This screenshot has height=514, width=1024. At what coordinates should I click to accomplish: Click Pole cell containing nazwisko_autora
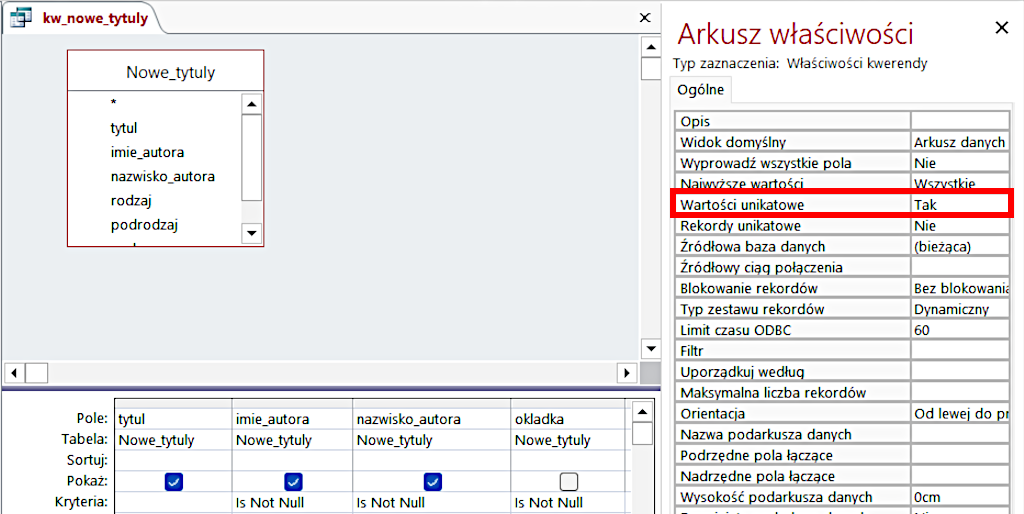click(432, 419)
